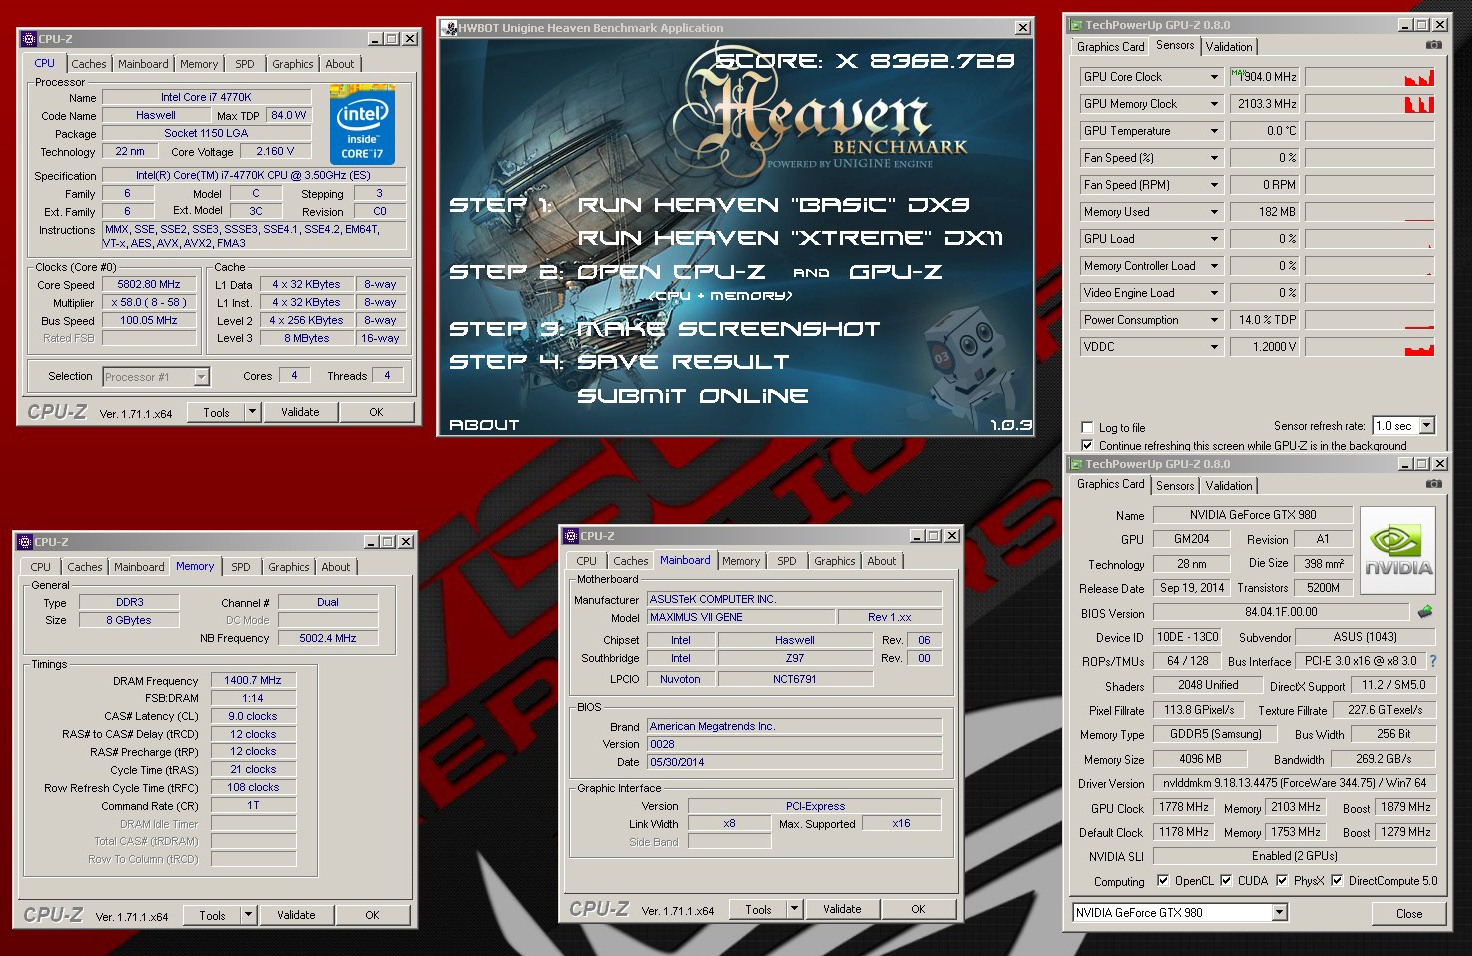Click the Save Result step link

click(683, 362)
